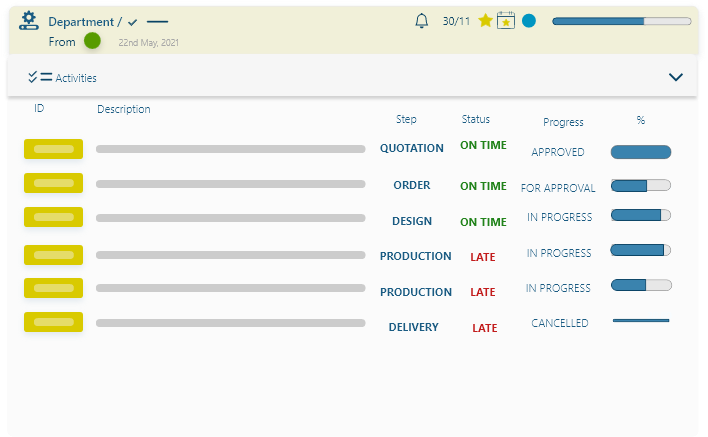Viewport: 708px width, 437px height.
Task: Click the blue status circle
Action: pyautogui.click(x=529, y=21)
